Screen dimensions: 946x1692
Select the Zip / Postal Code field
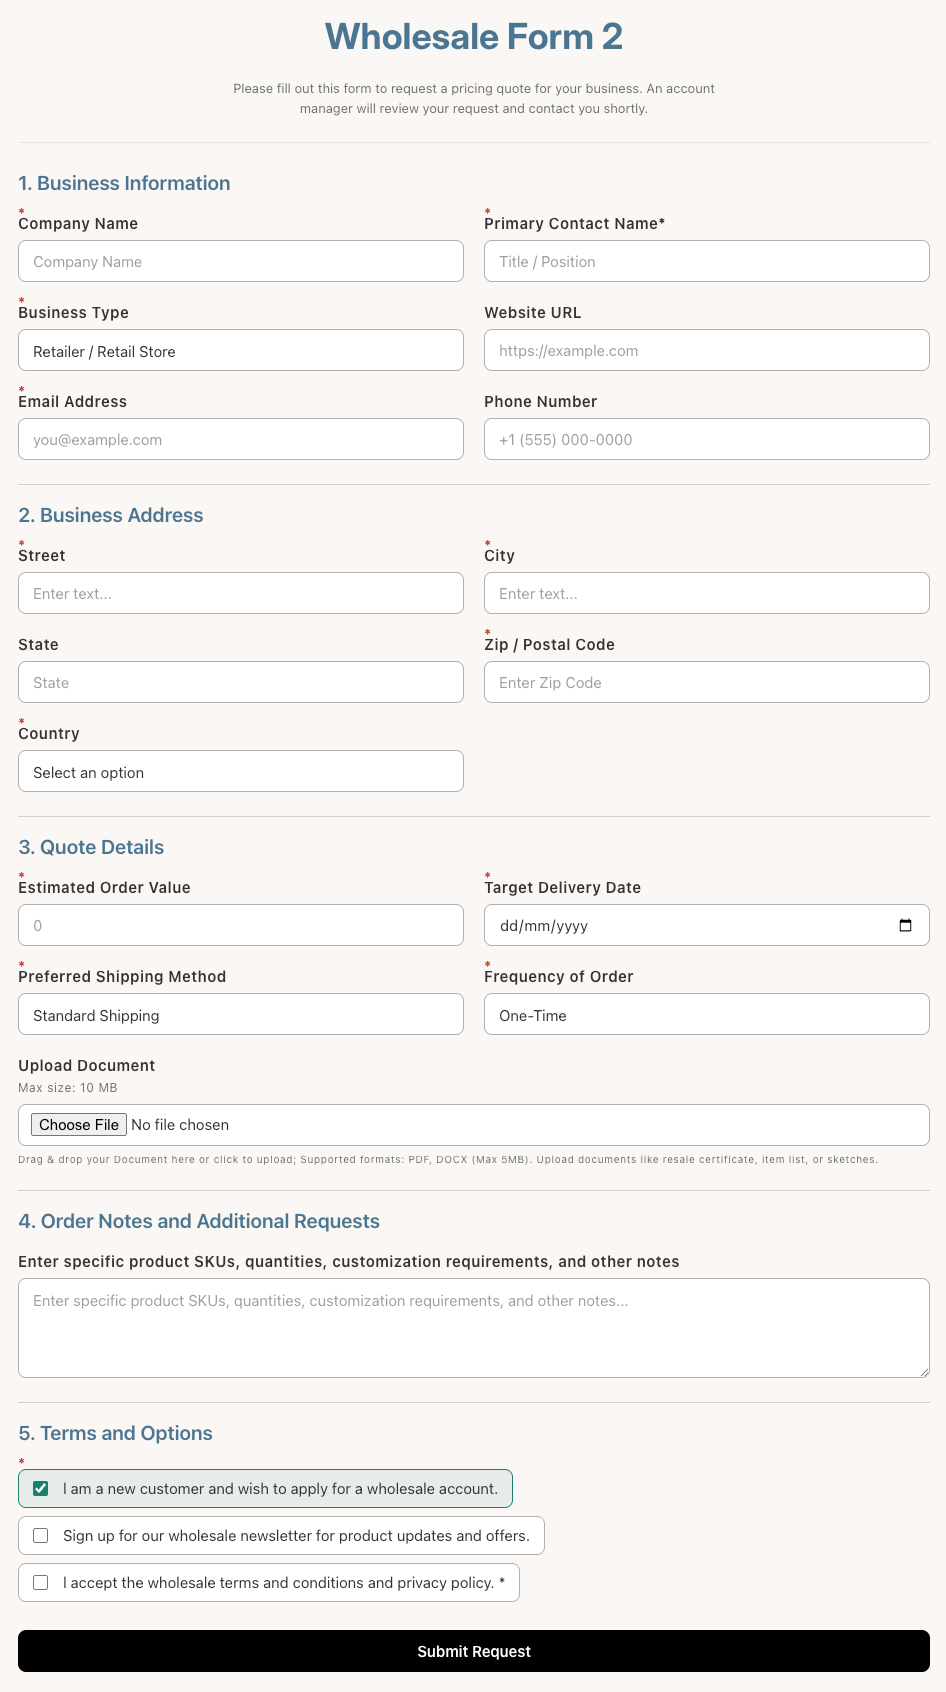(x=707, y=682)
